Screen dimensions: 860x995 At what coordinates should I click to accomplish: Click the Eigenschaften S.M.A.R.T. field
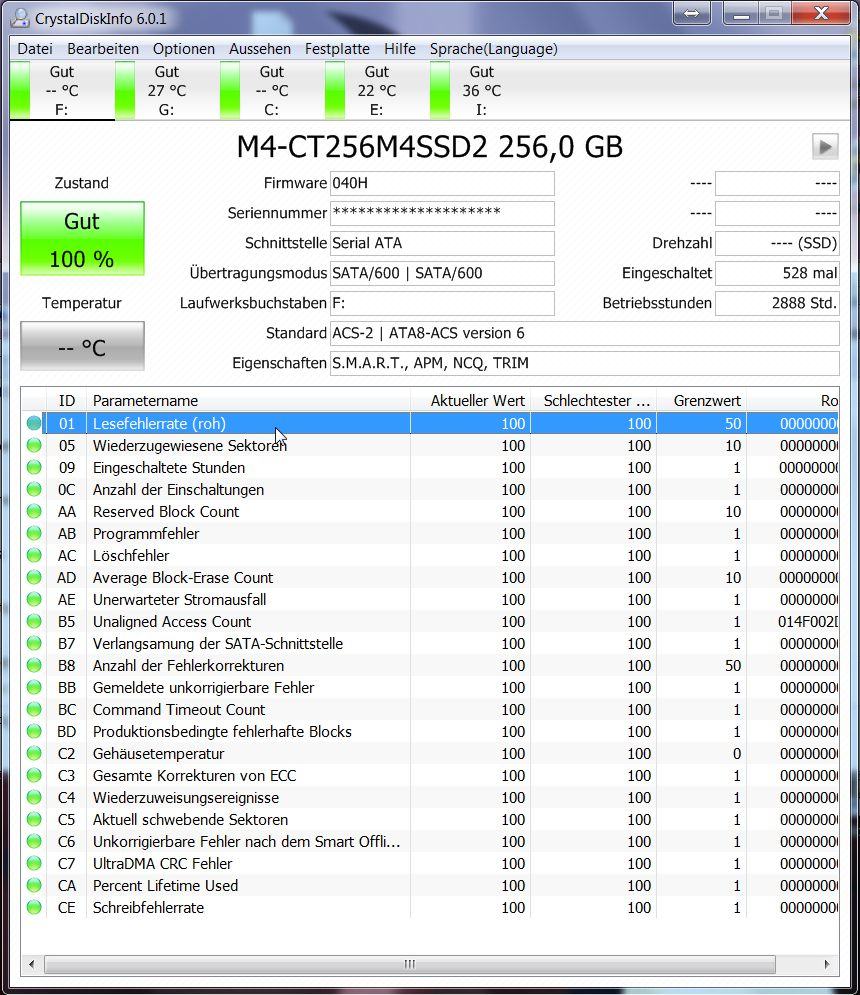(x=585, y=363)
